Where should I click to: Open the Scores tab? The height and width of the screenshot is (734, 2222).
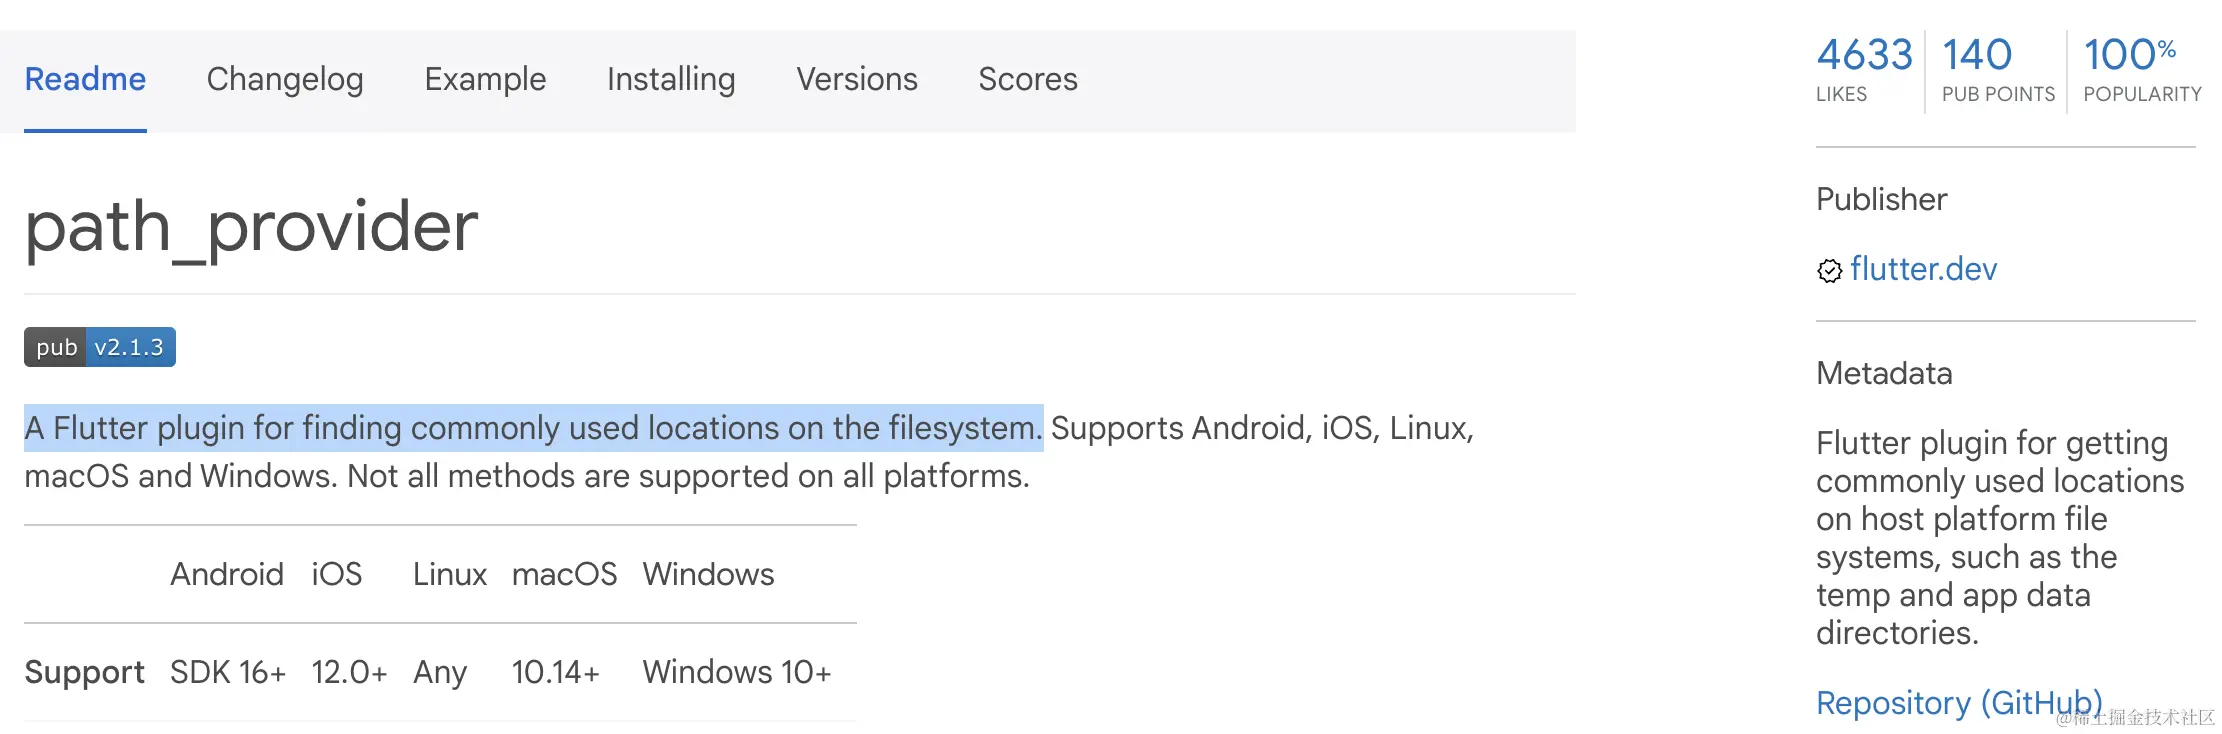[1027, 79]
